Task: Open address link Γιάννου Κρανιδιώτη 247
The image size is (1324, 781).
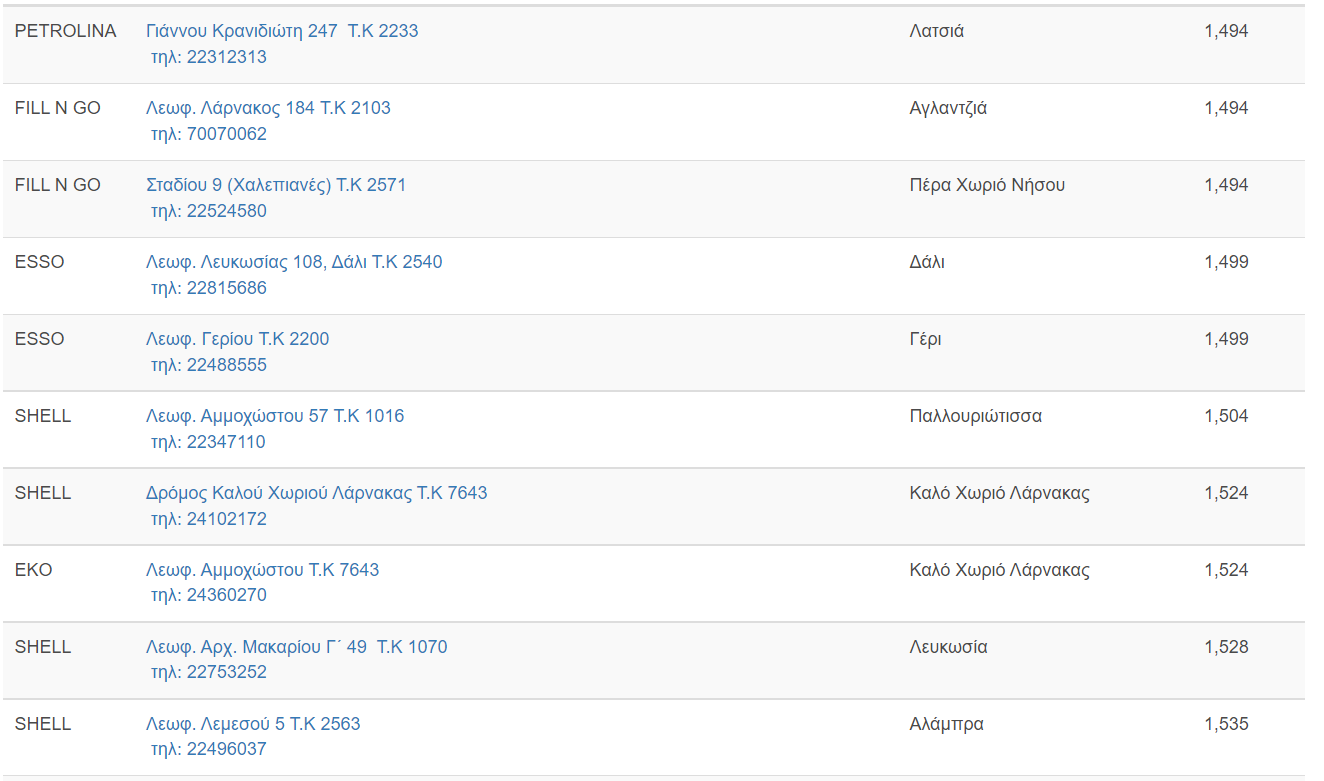Action: pyautogui.click(x=282, y=31)
